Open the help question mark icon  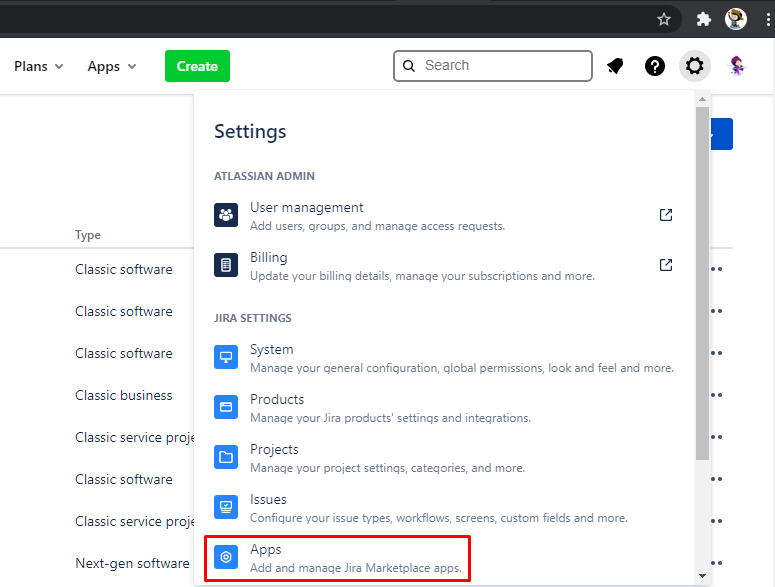click(x=654, y=66)
